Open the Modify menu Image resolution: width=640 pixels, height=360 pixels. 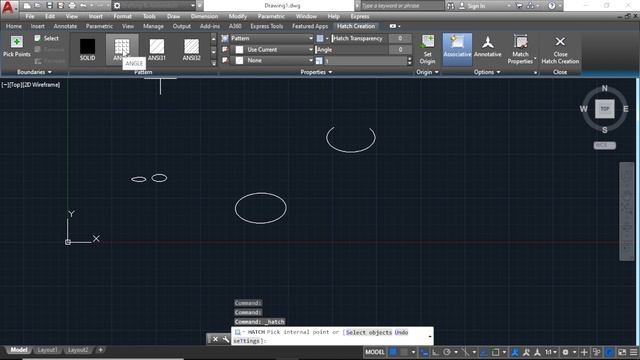coord(238,16)
